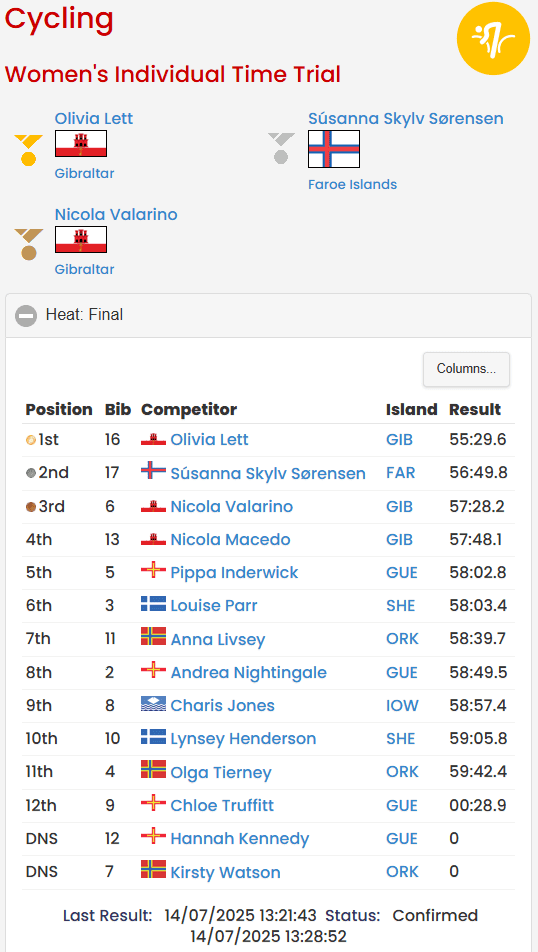Collapse the Heat: Final section
The image size is (538, 952).
[x=26, y=316]
